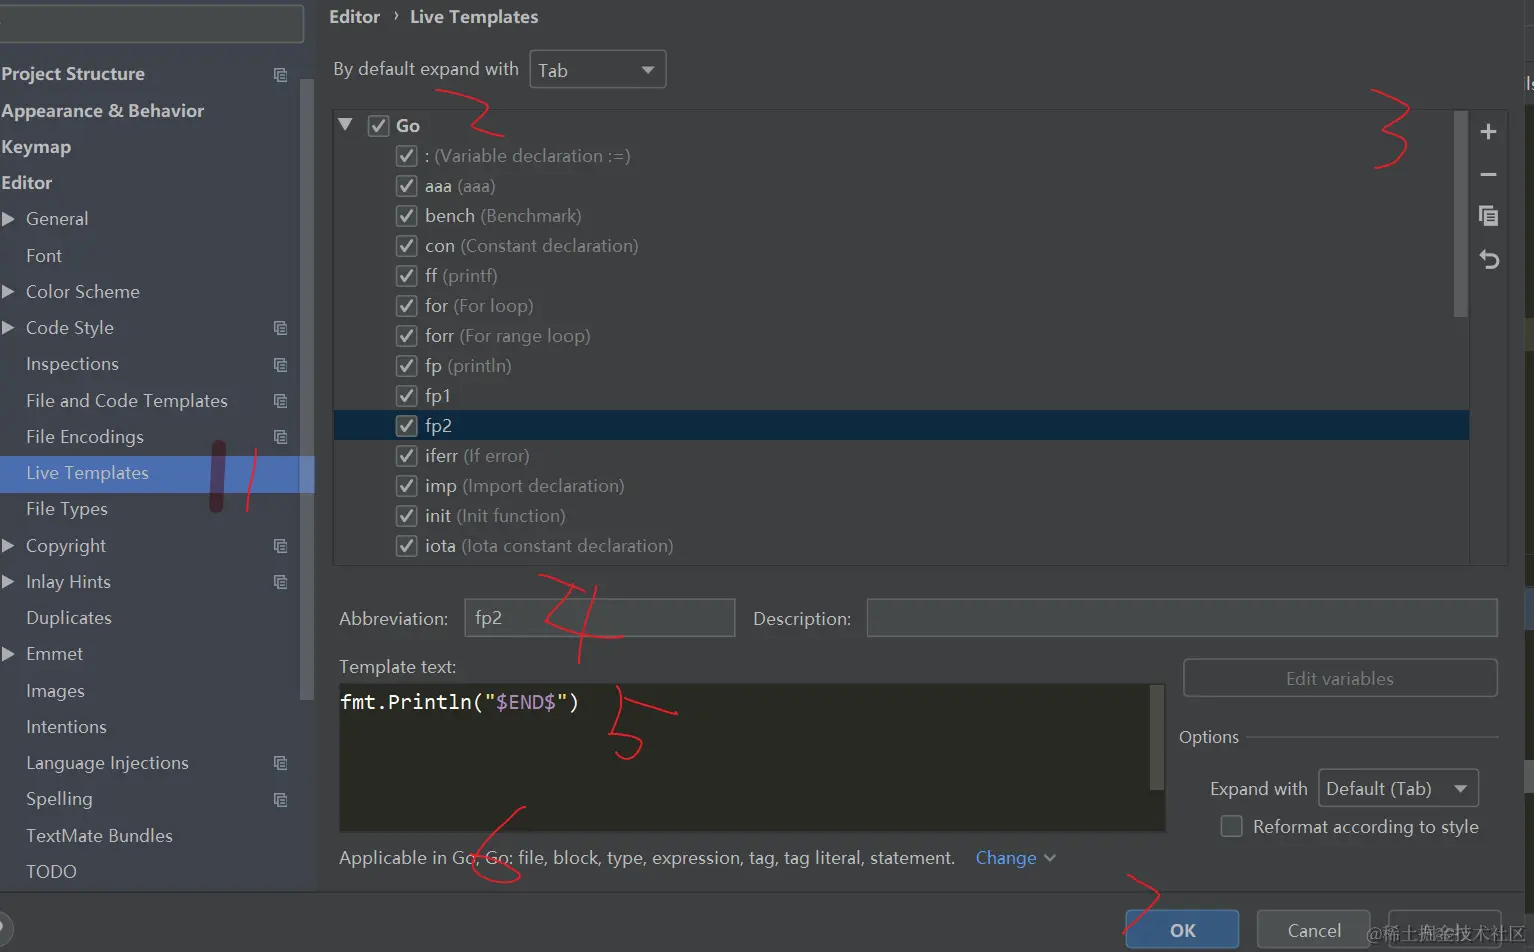
Task: Click the OK button
Action: 1182,930
